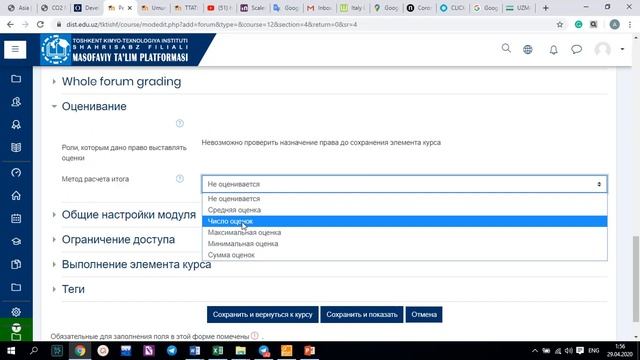Switch to the YouTube browser tab
Viewport: 640px width, 360px height.
pos(219,8)
